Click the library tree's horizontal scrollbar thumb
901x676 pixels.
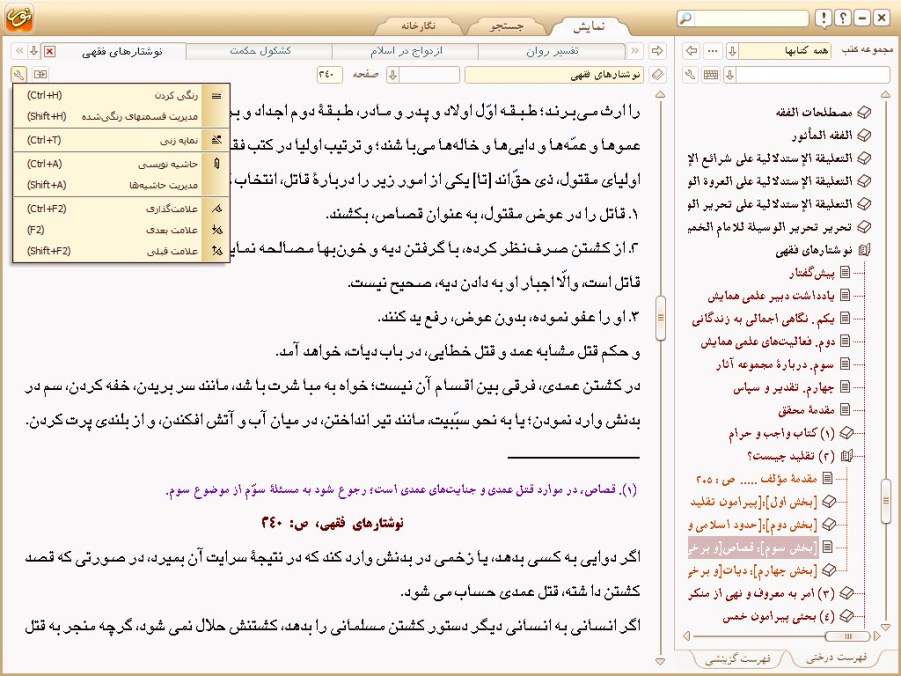click(x=848, y=636)
